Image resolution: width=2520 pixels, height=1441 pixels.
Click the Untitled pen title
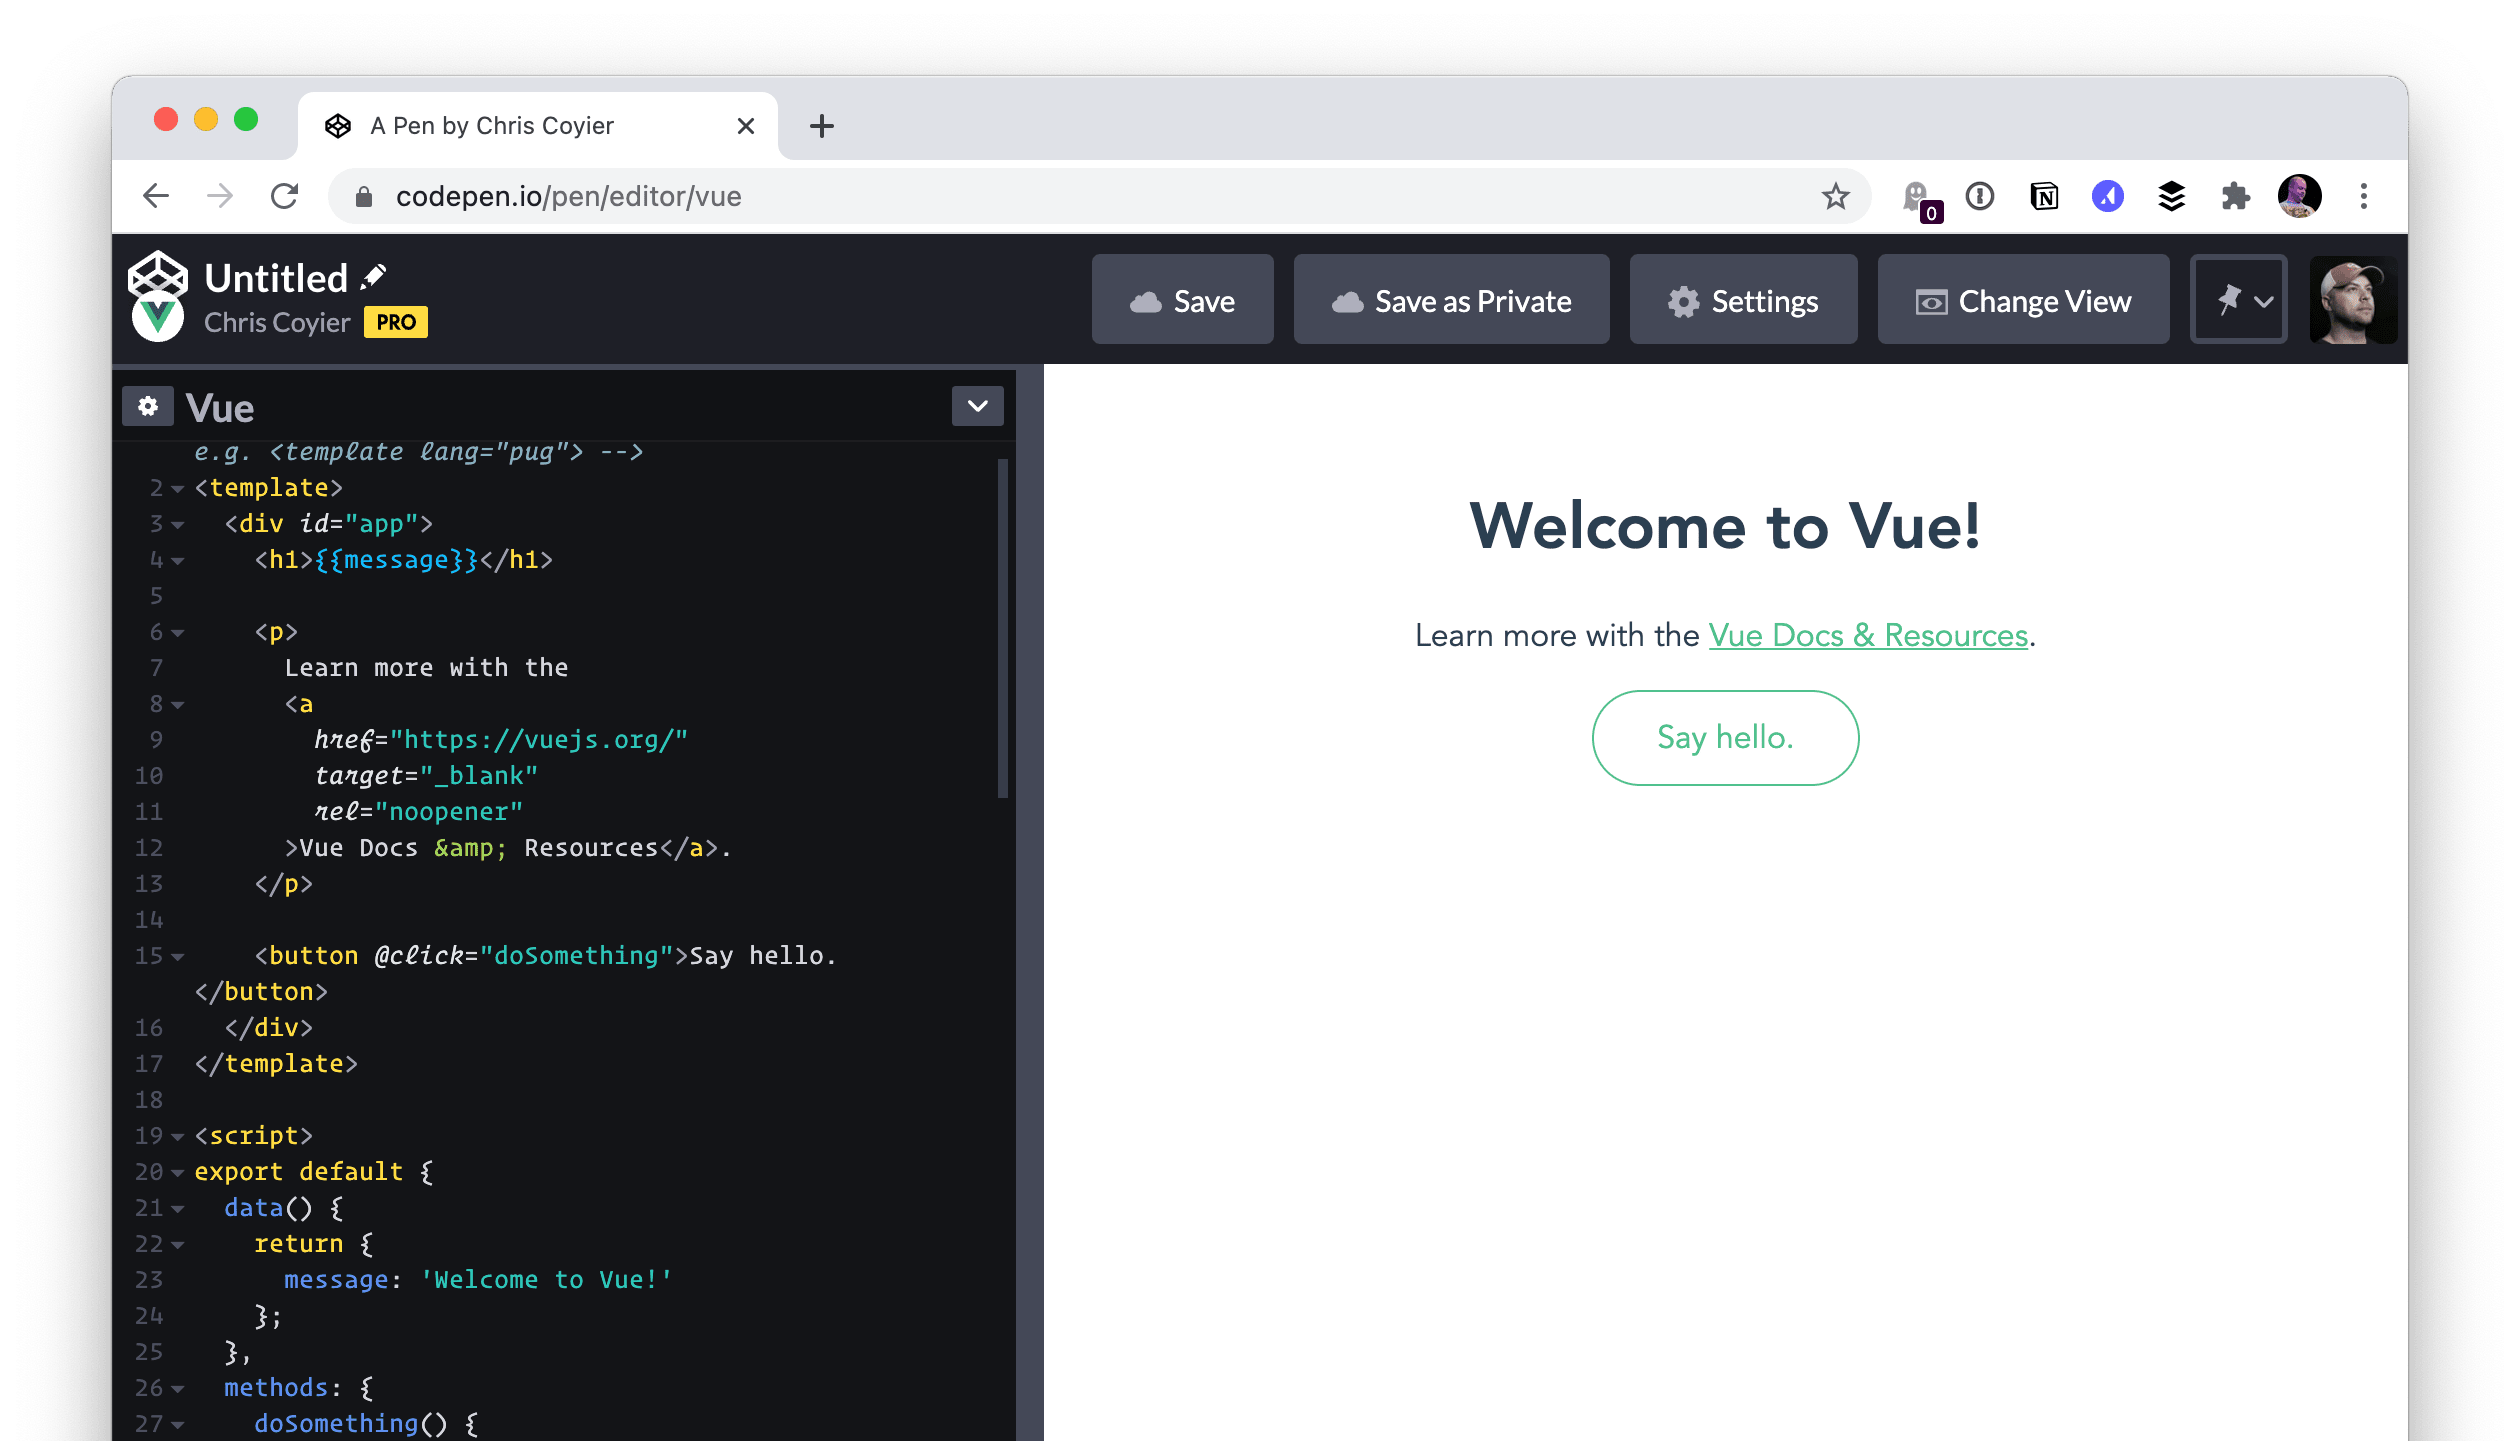click(276, 277)
